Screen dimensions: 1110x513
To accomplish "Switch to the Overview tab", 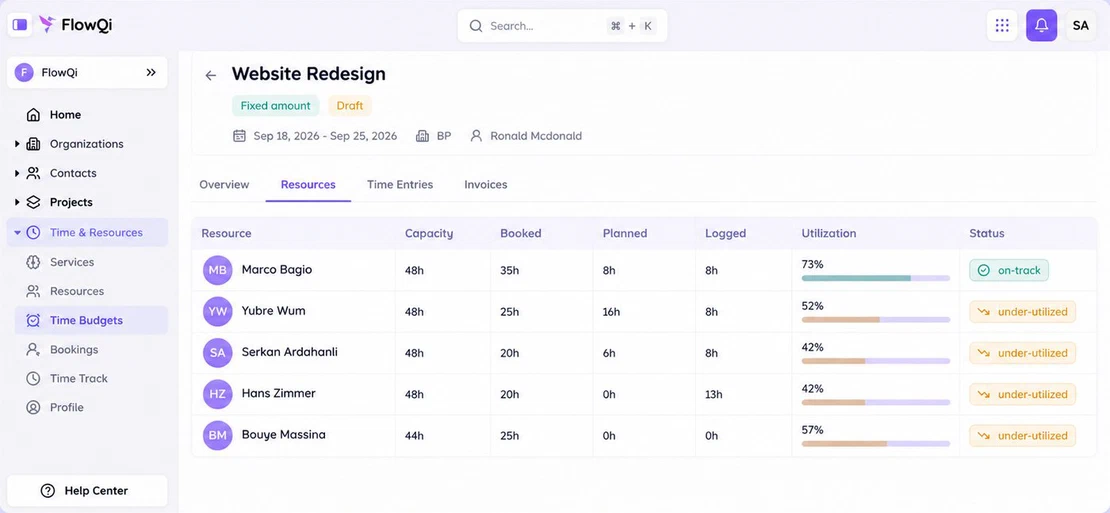I will click(224, 185).
